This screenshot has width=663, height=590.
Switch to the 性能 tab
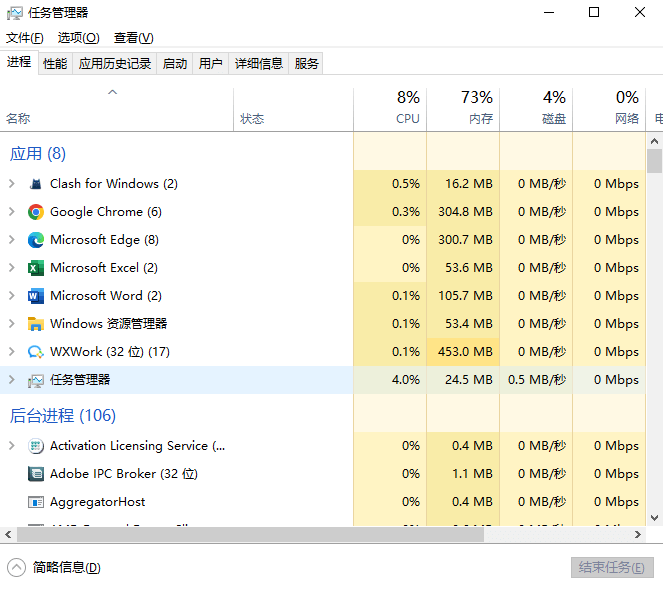click(55, 64)
